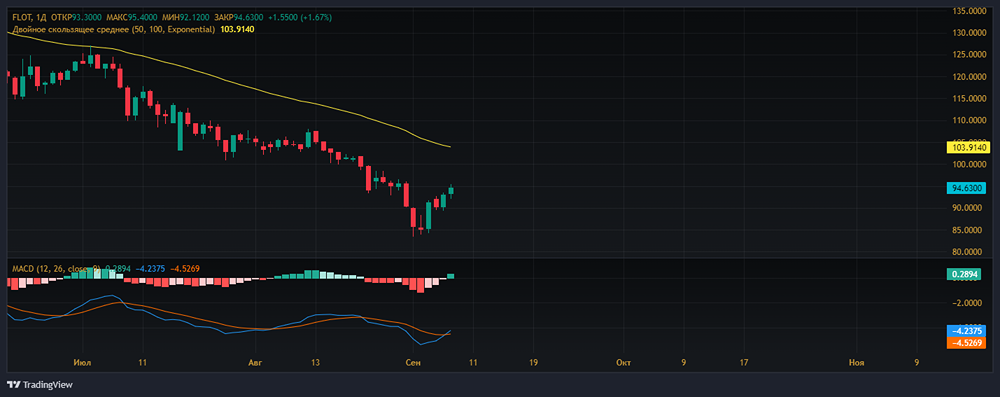Click 125.0000 on the price scale
The image size is (1000, 397).
(x=968, y=55)
